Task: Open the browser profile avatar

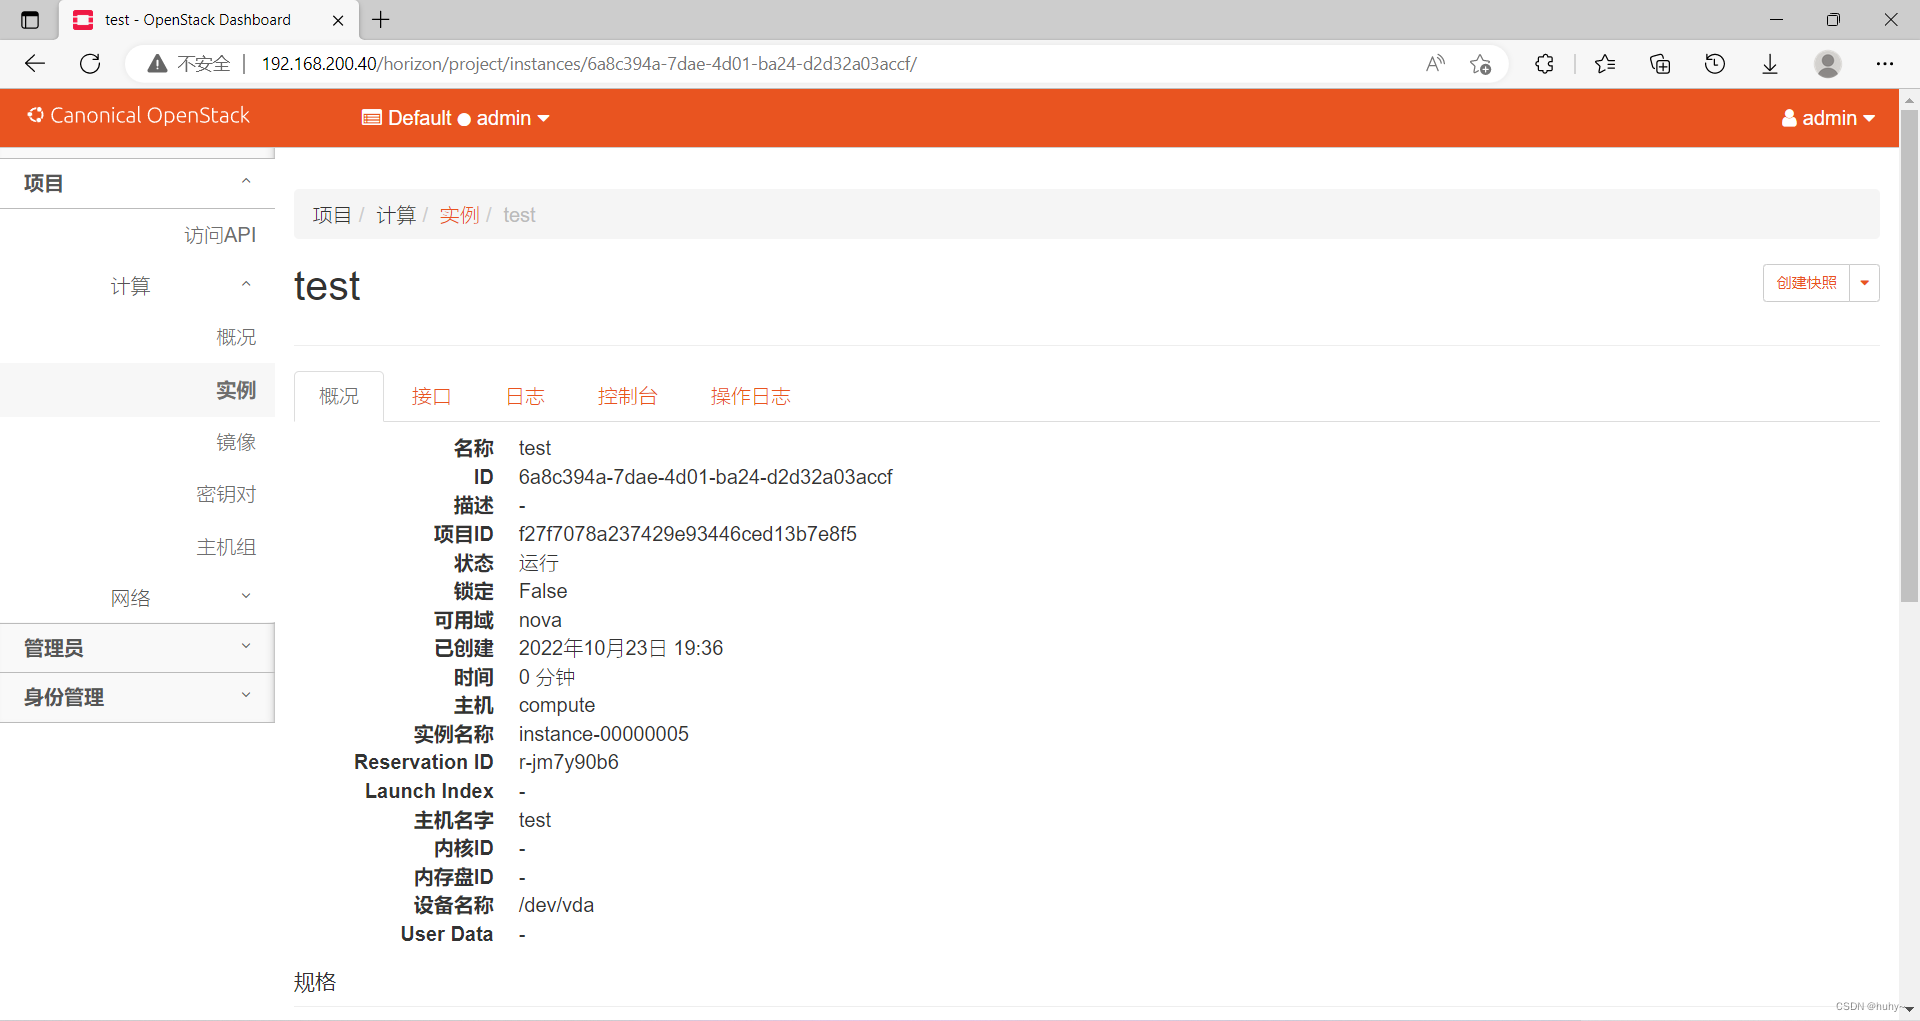Action: pyautogui.click(x=1828, y=64)
